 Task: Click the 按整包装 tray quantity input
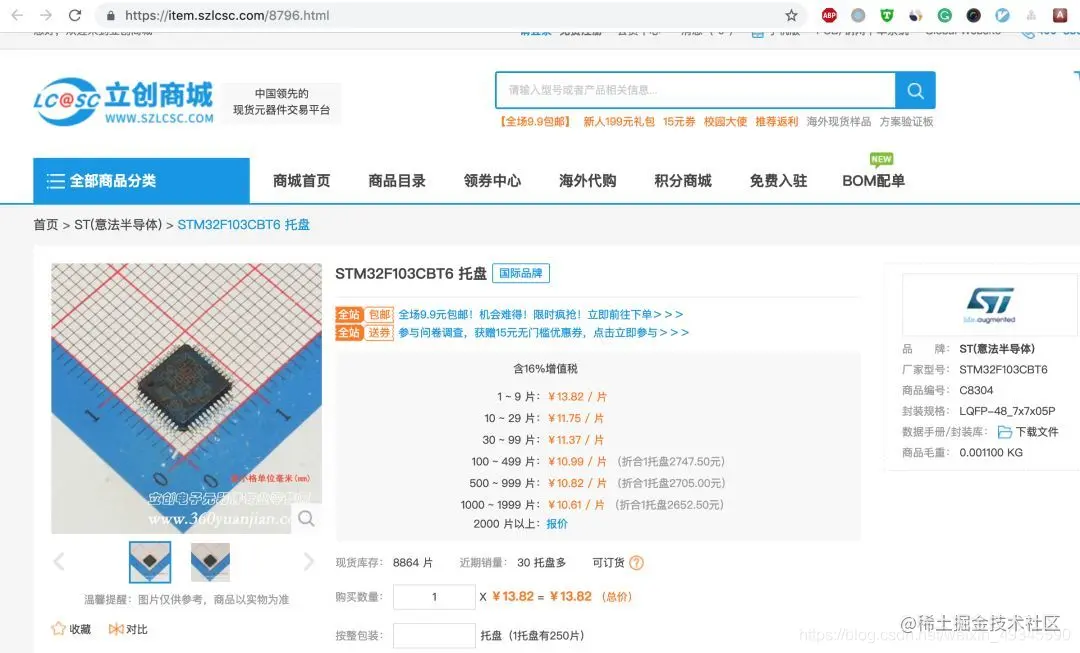(x=434, y=636)
